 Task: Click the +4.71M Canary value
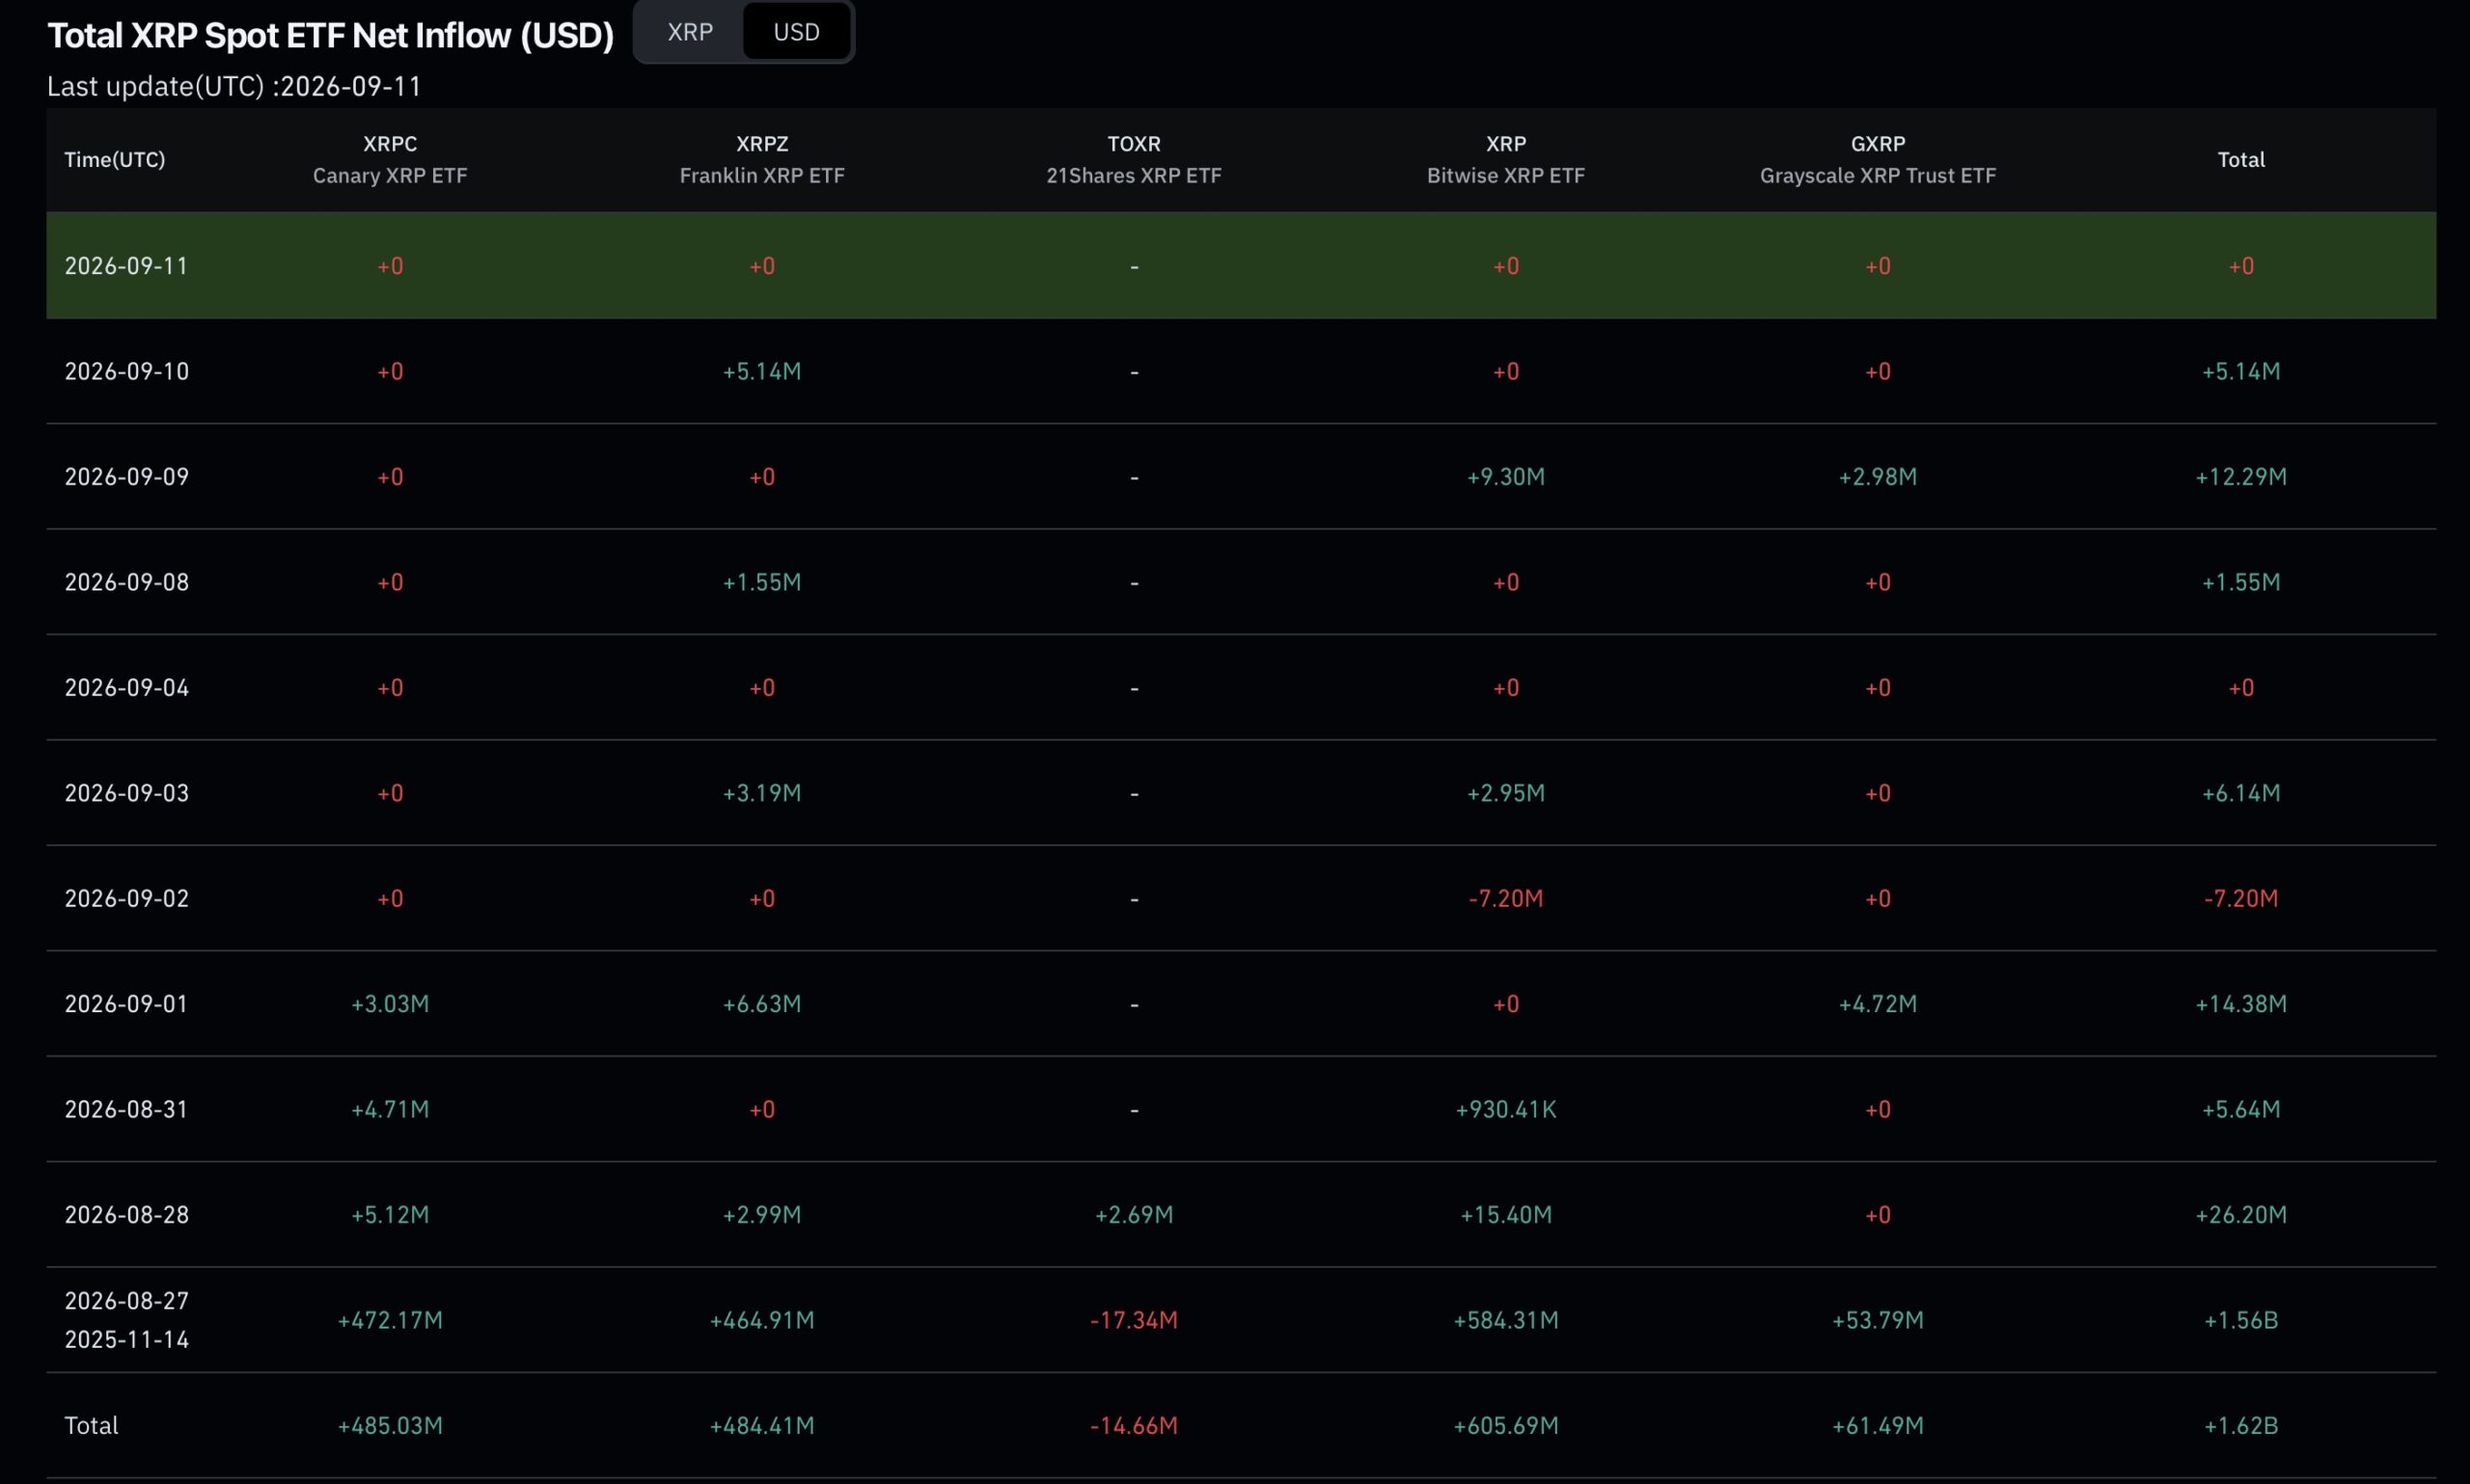(x=390, y=1109)
